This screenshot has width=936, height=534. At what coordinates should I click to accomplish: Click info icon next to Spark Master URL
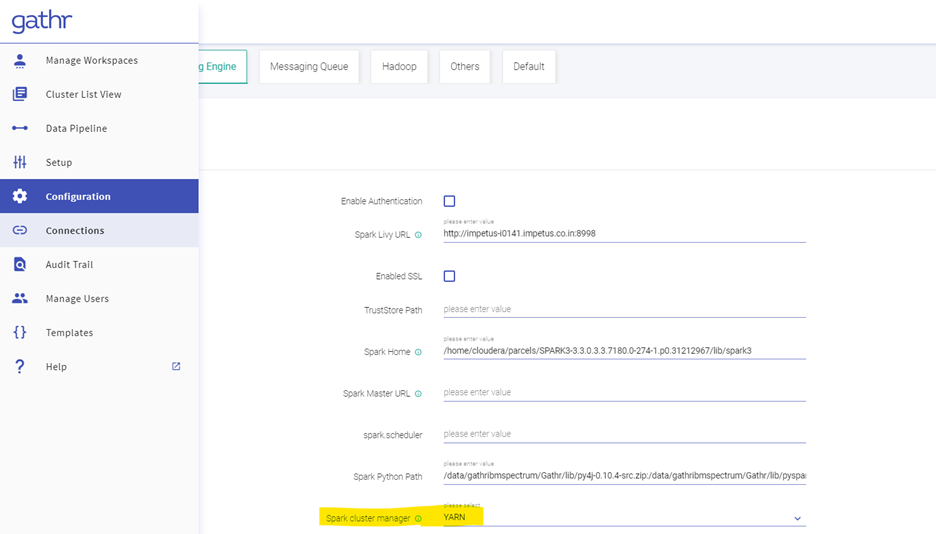click(x=418, y=394)
